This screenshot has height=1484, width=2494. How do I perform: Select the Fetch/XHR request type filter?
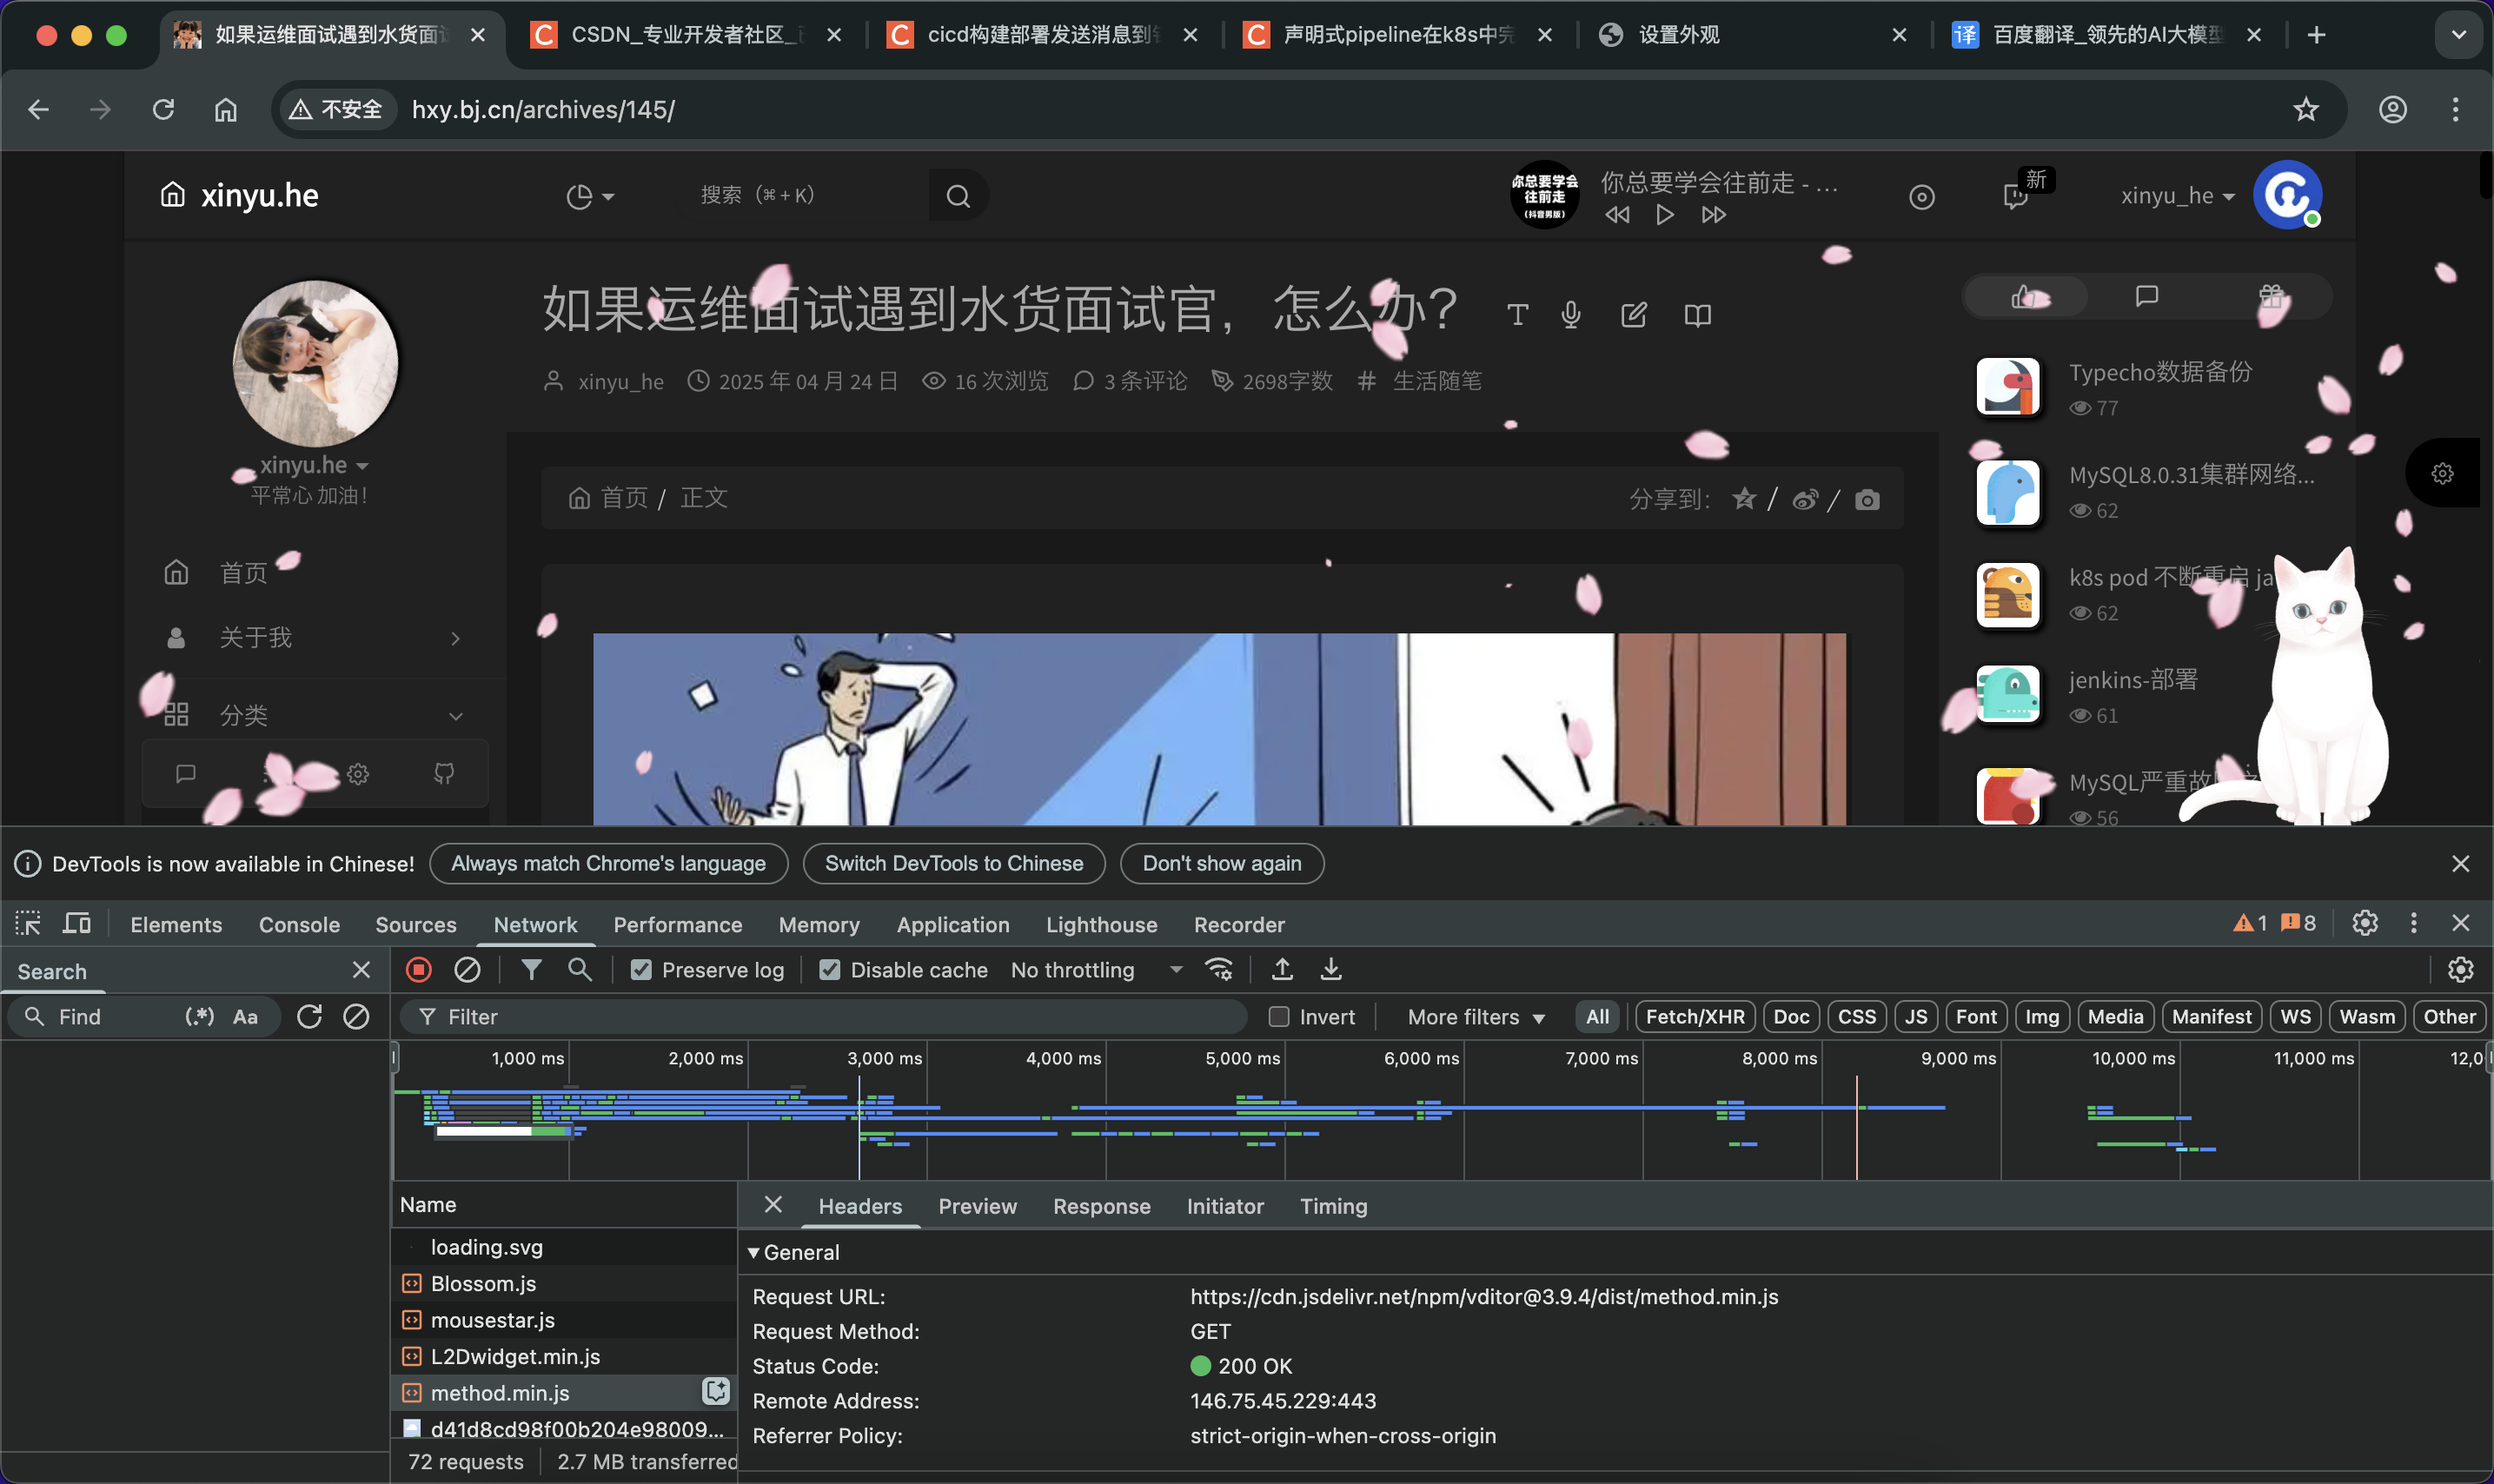(1695, 1017)
